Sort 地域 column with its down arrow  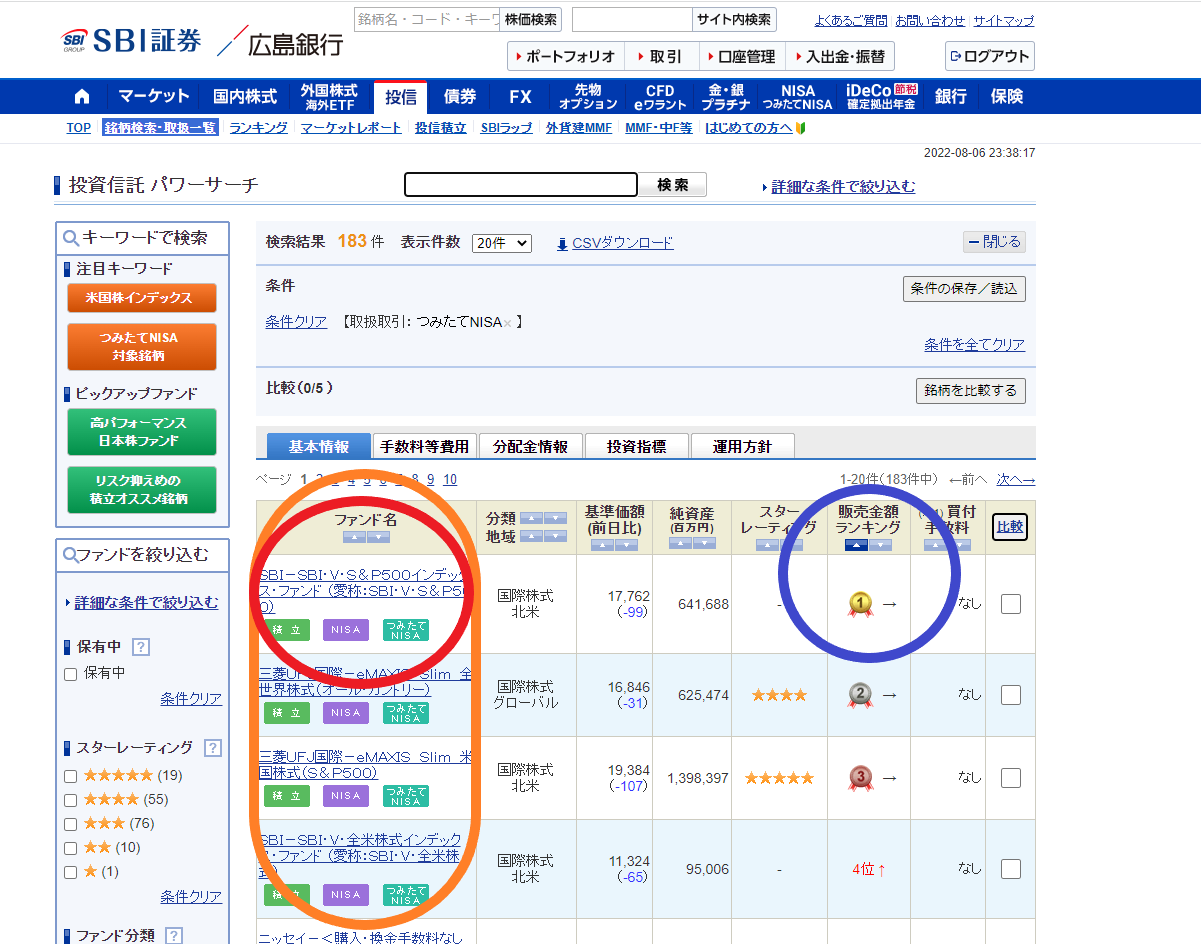coord(555,536)
